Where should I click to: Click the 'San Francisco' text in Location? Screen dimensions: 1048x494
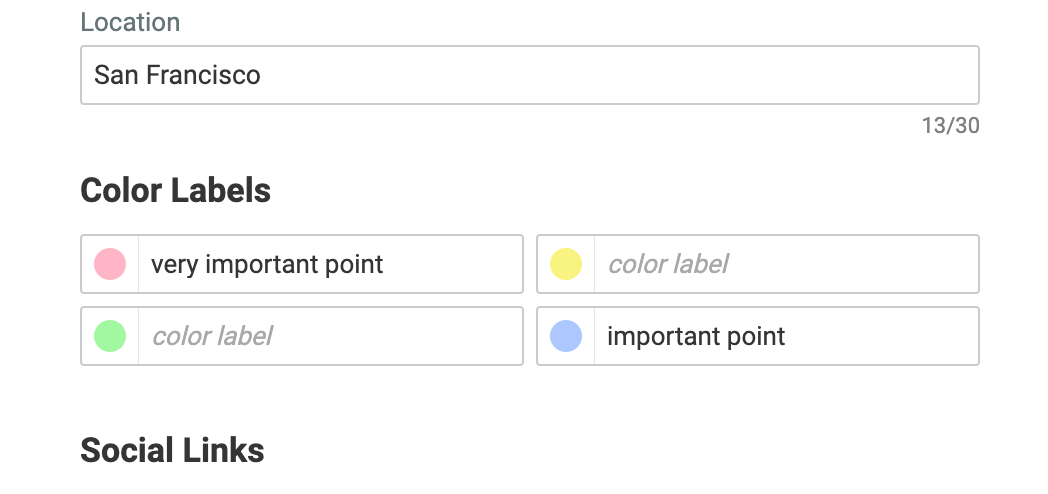[x=177, y=75]
